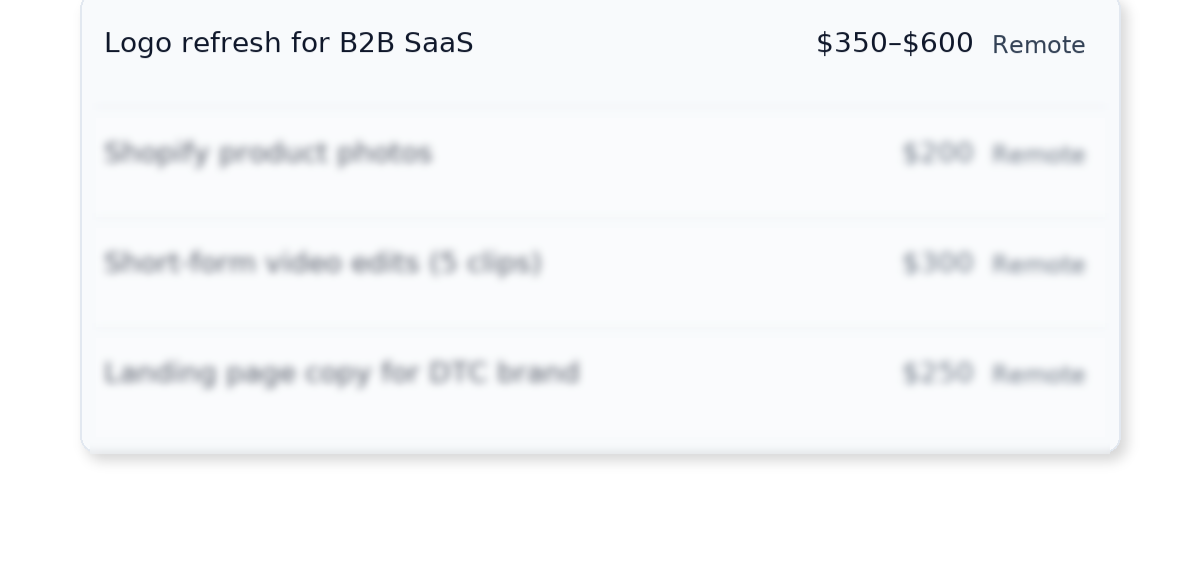Click empty space in Short-form video edits row
This screenshot has height=572, width=1200.
click(720, 263)
